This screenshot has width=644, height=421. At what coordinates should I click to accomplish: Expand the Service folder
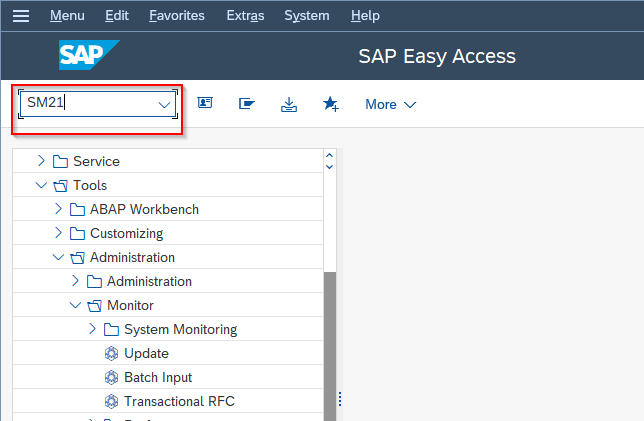pyautogui.click(x=41, y=161)
